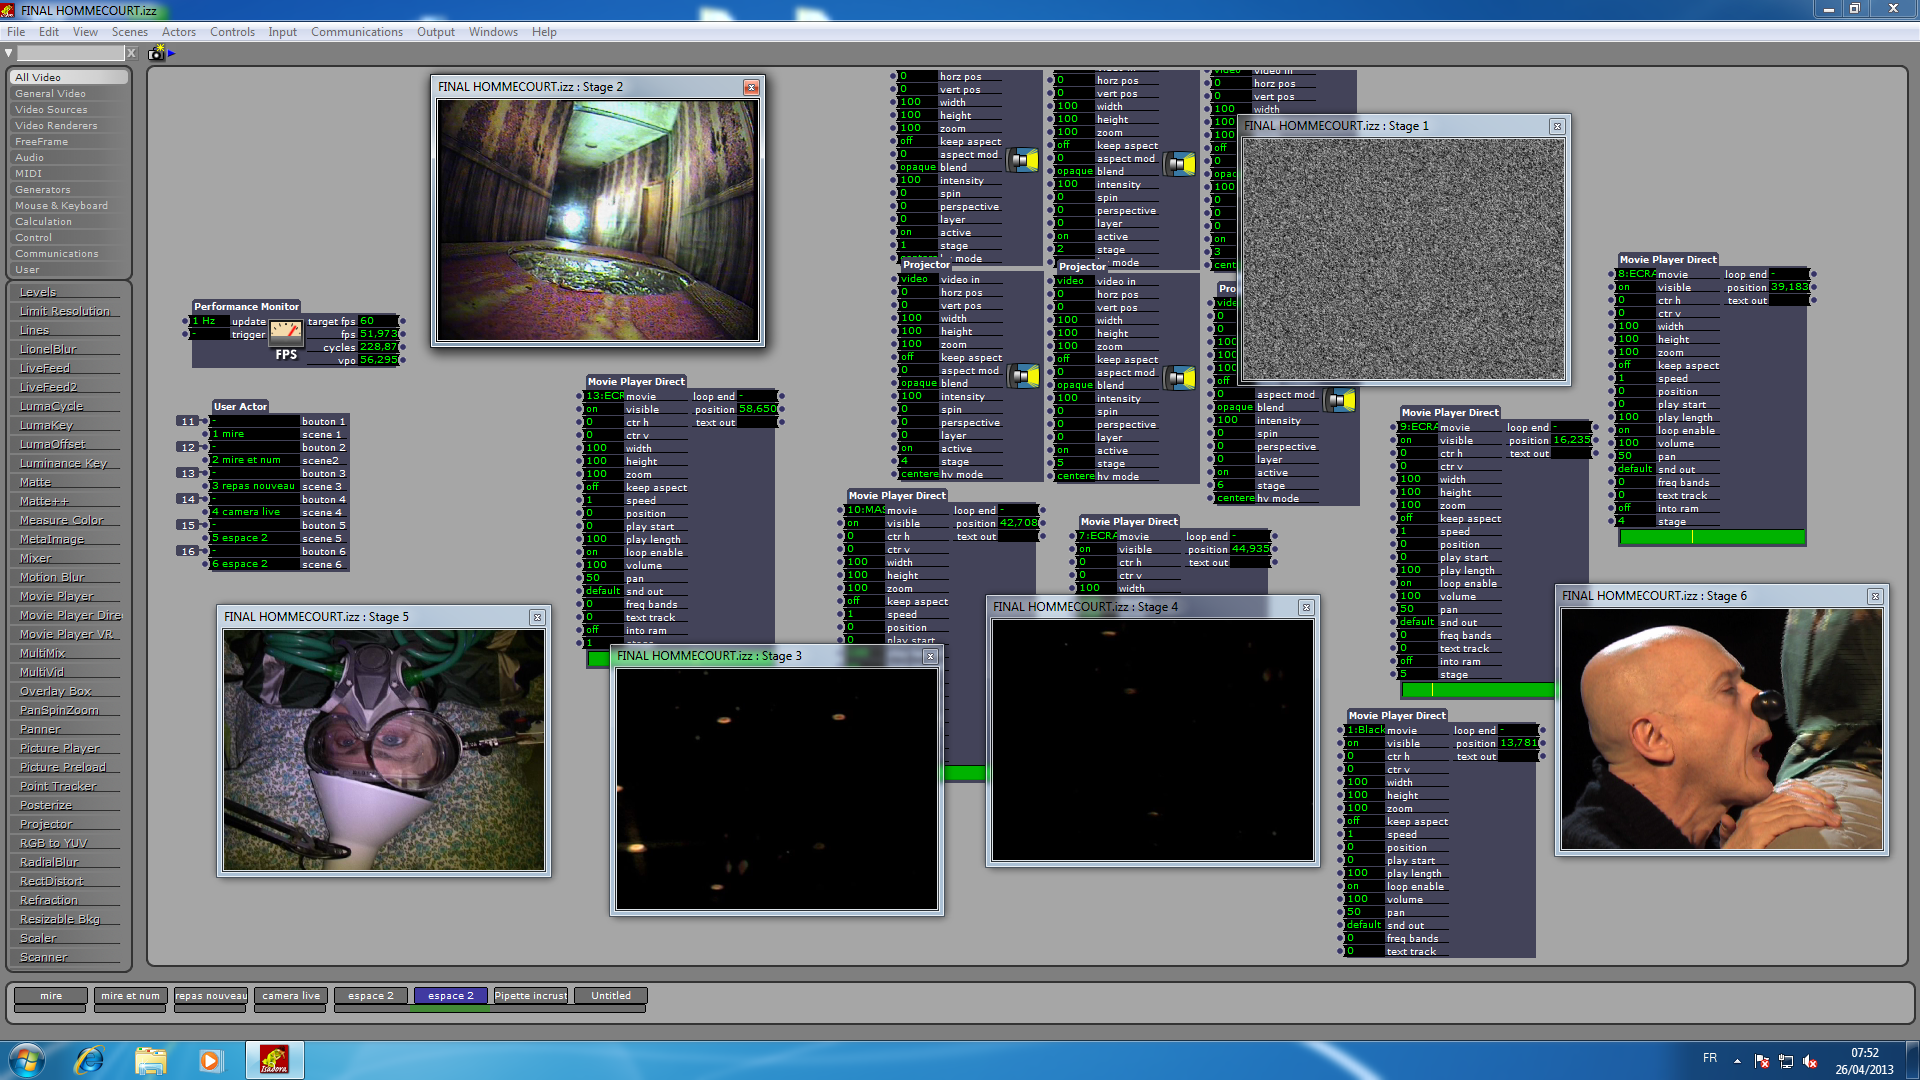The width and height of the screenshot is (1920, 1080).
Task: Open snd out default on 1:Black player
Action: 1365,925
